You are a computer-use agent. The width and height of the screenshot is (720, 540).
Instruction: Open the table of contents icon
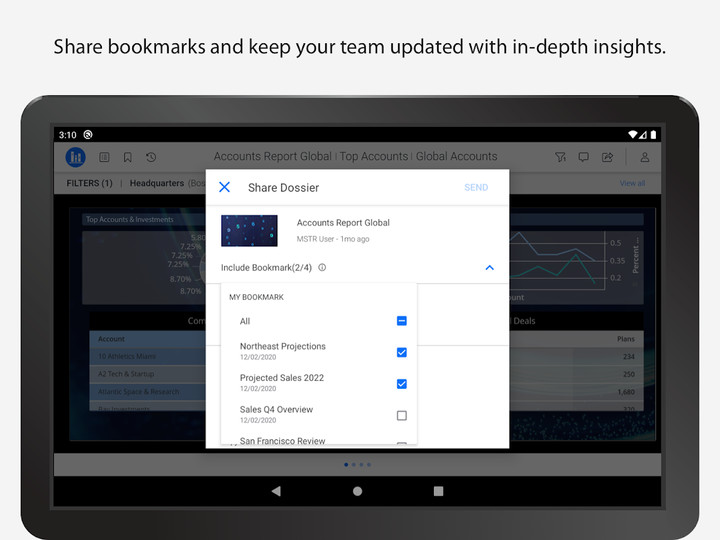click(104, 158)
